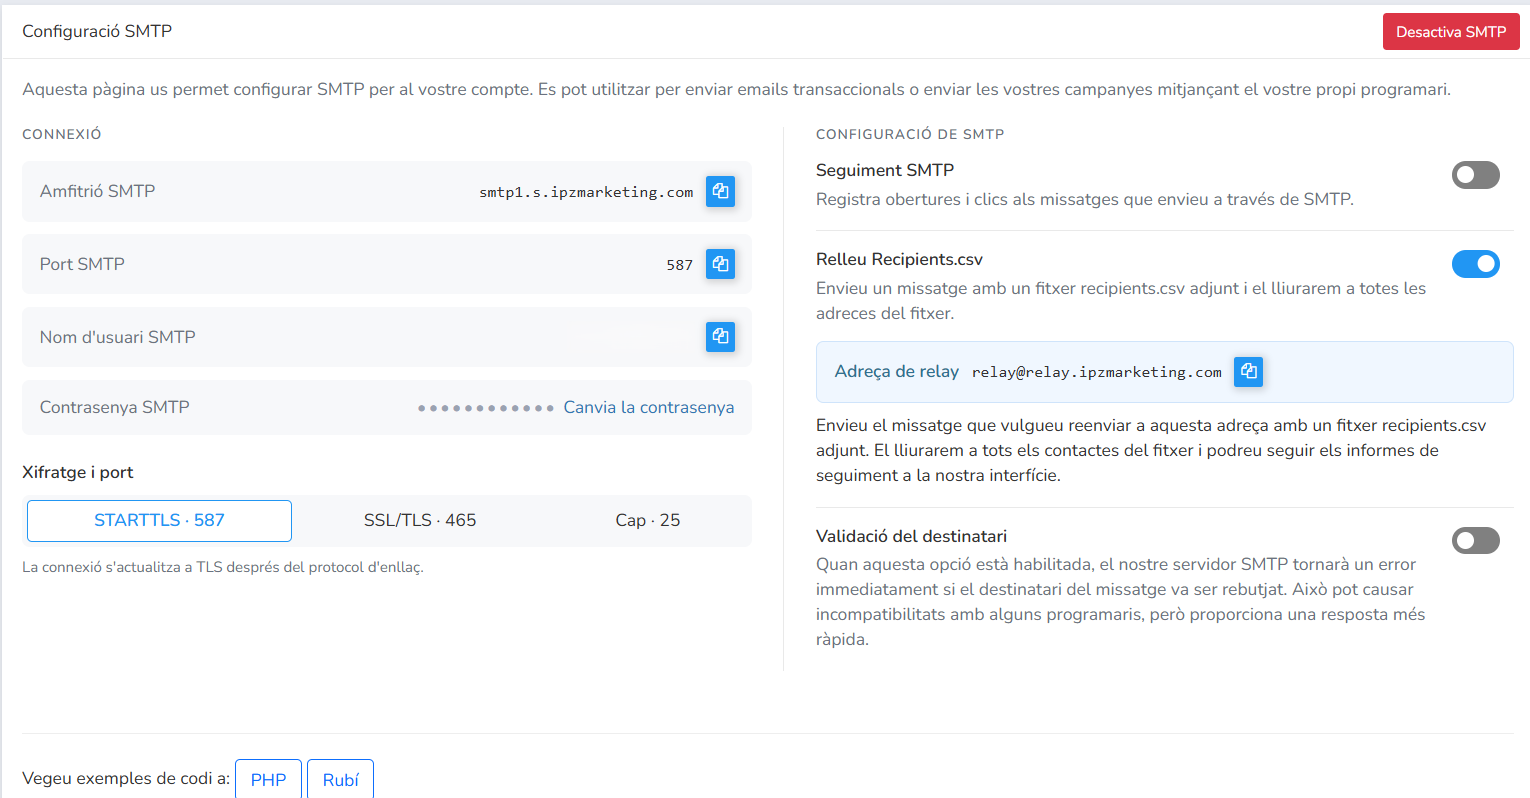The height and width of the screenshot is (798, 1530).
Task: Click the Configuració SMTP page title
Action: coord(97,31)
